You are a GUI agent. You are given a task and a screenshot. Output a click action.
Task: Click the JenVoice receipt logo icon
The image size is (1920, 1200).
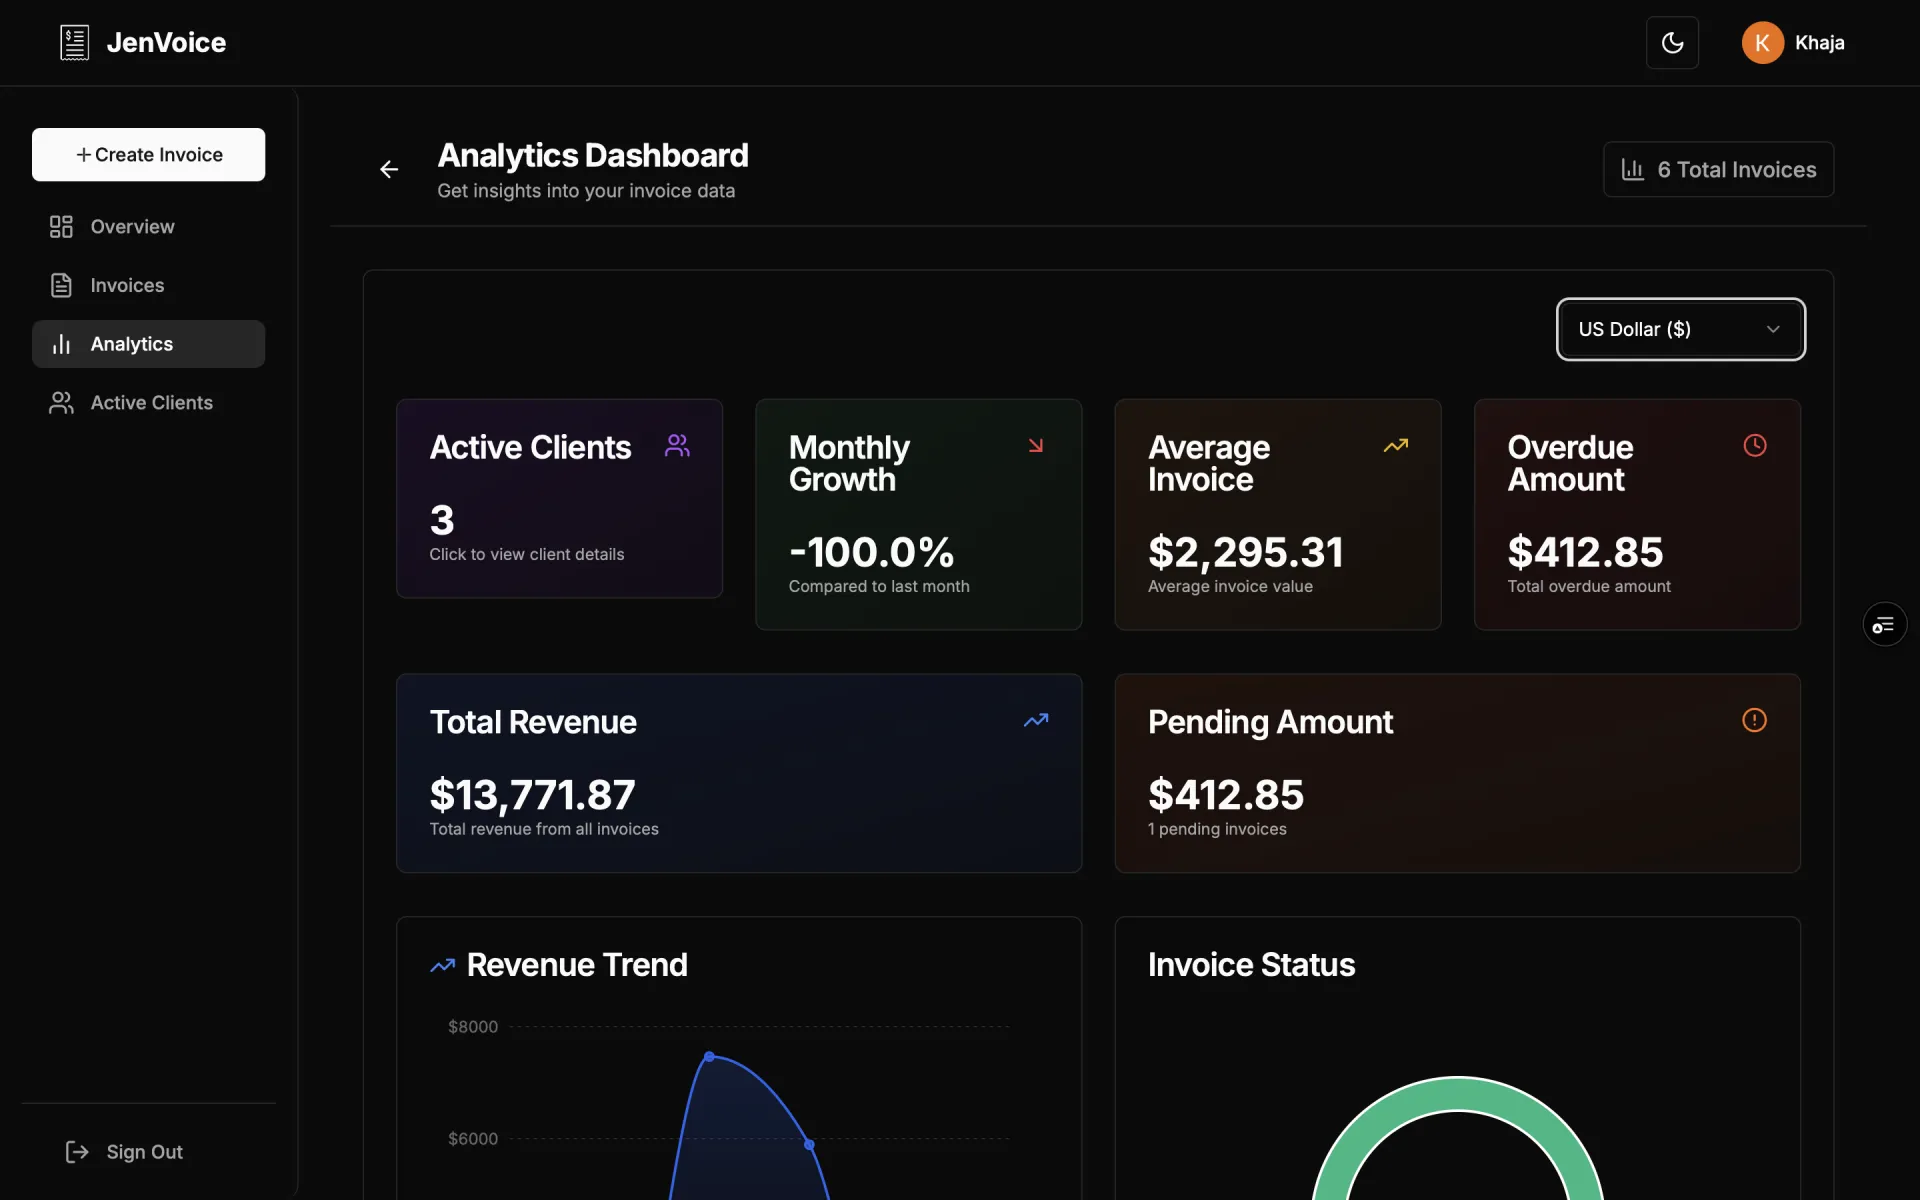[x=74, y=43]
